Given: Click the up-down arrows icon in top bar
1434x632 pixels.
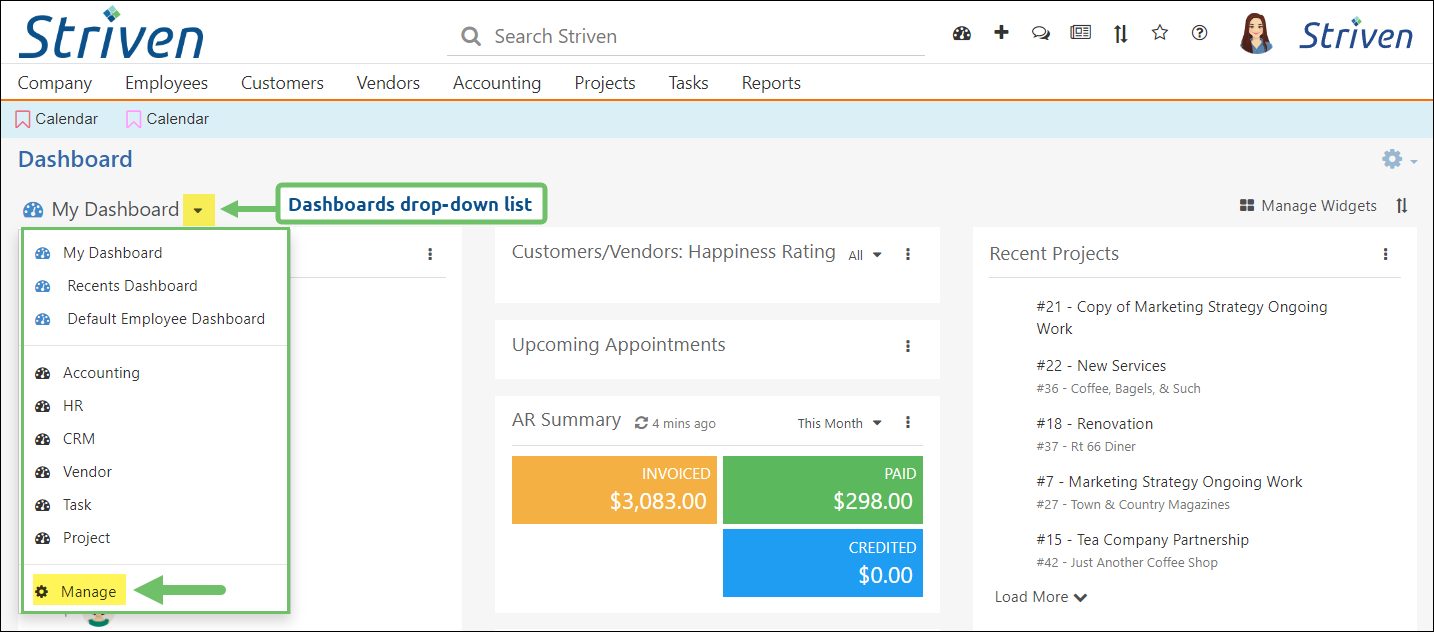Looking at the screenshot, I should 1121,33.
